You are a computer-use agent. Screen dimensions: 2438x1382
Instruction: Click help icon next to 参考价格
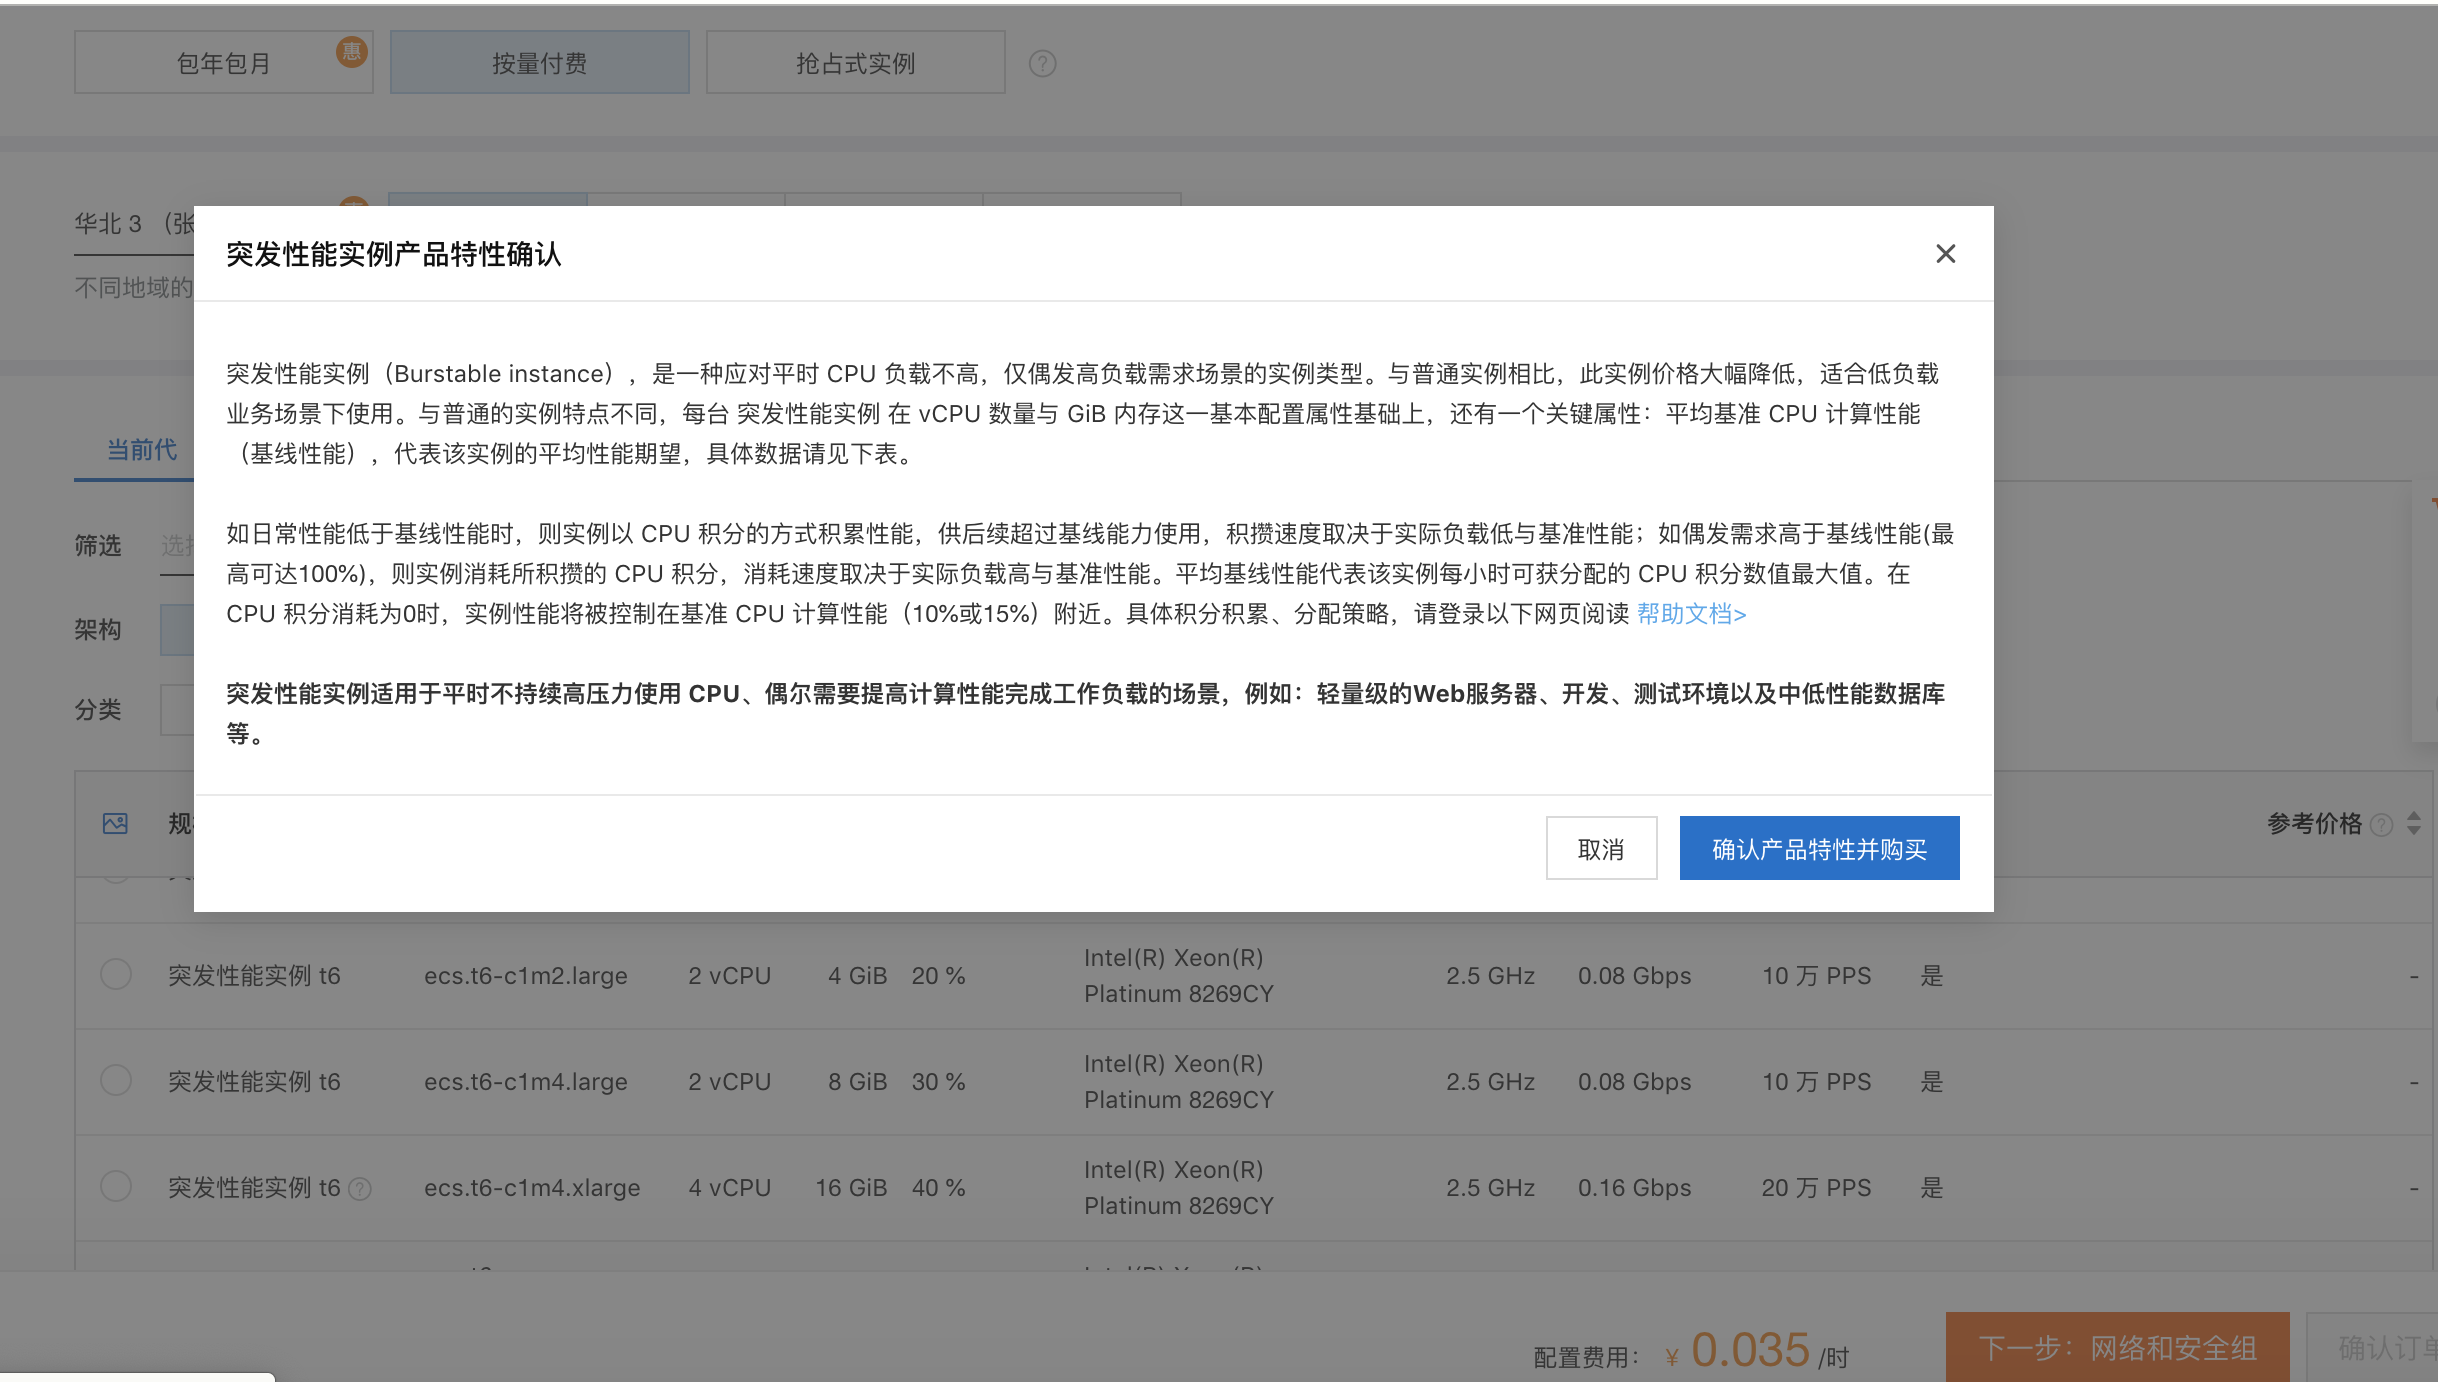[2382, 825]
